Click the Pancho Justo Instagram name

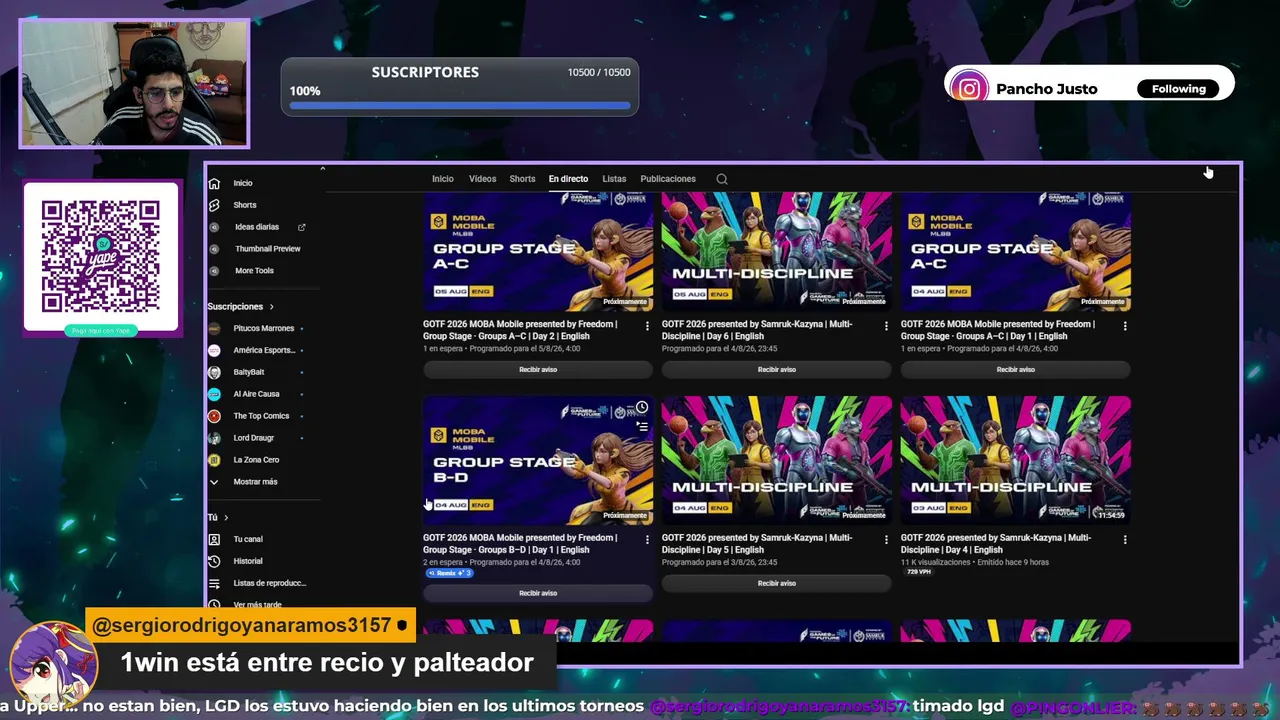(x=1047, y=89)
